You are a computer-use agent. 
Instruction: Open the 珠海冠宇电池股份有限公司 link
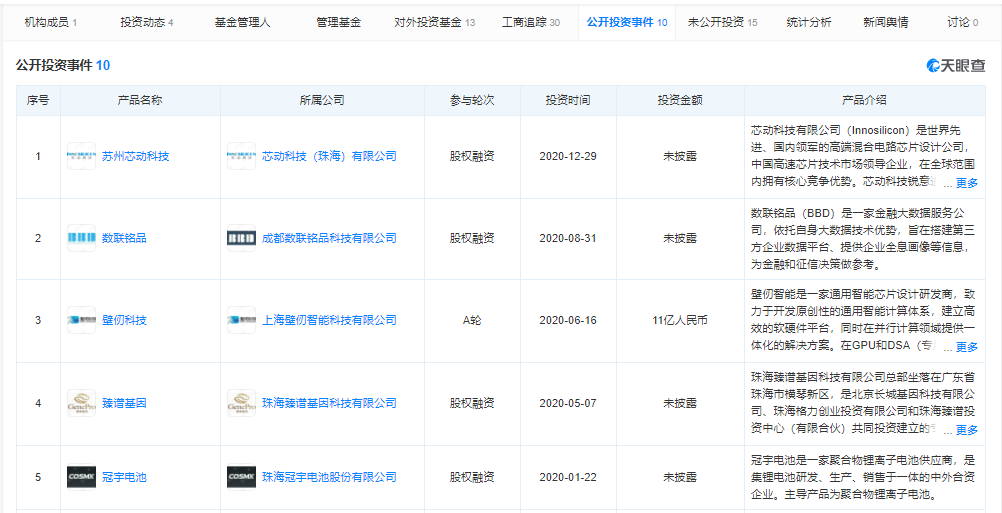(330, 477)
